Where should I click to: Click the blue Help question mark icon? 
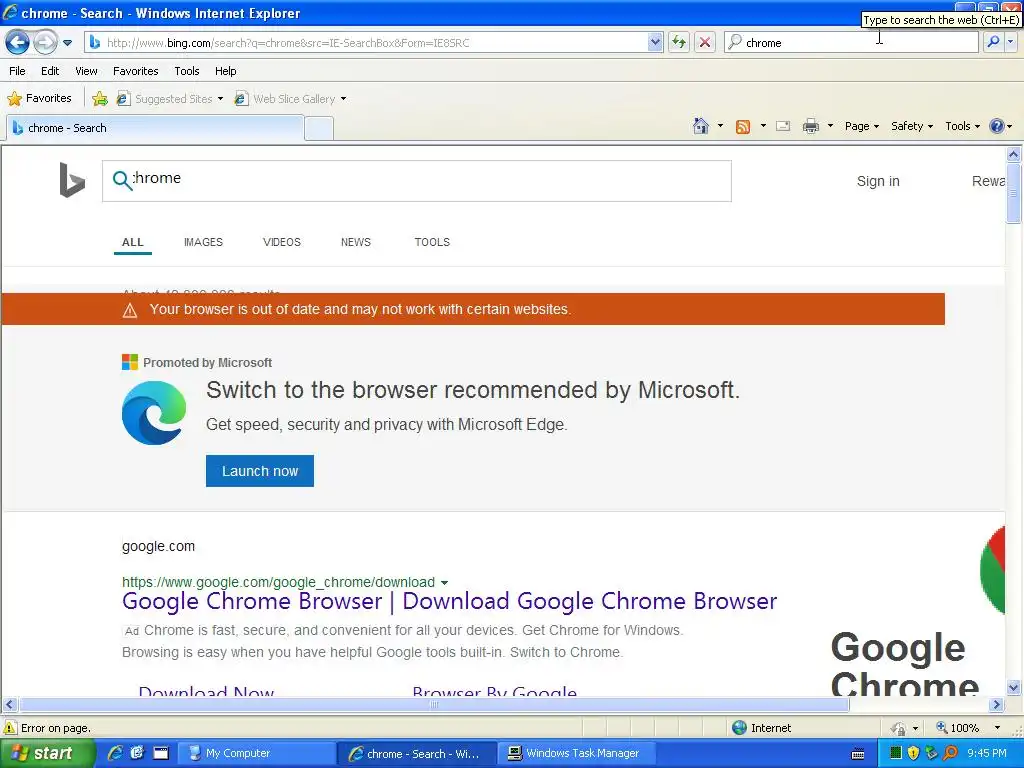coord(997,126)
